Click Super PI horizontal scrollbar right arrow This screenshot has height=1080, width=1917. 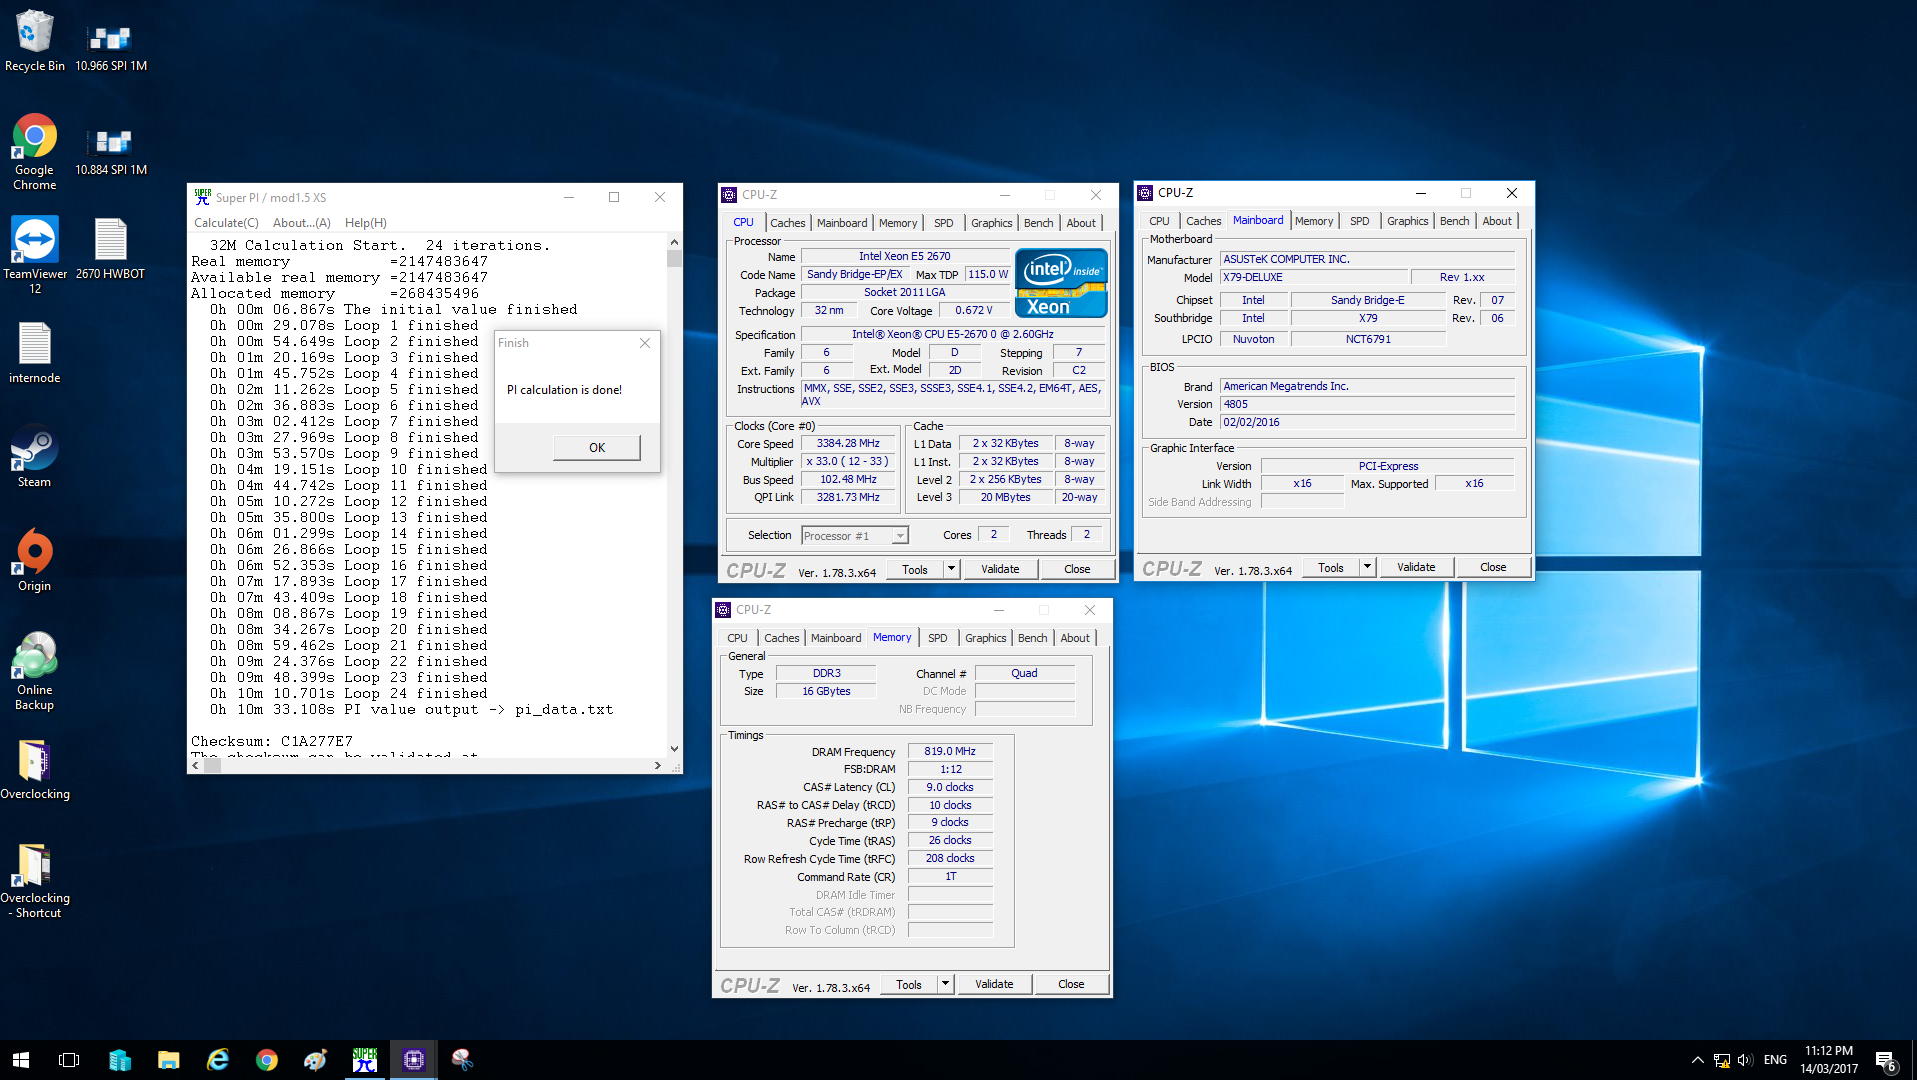coord(657,765)
